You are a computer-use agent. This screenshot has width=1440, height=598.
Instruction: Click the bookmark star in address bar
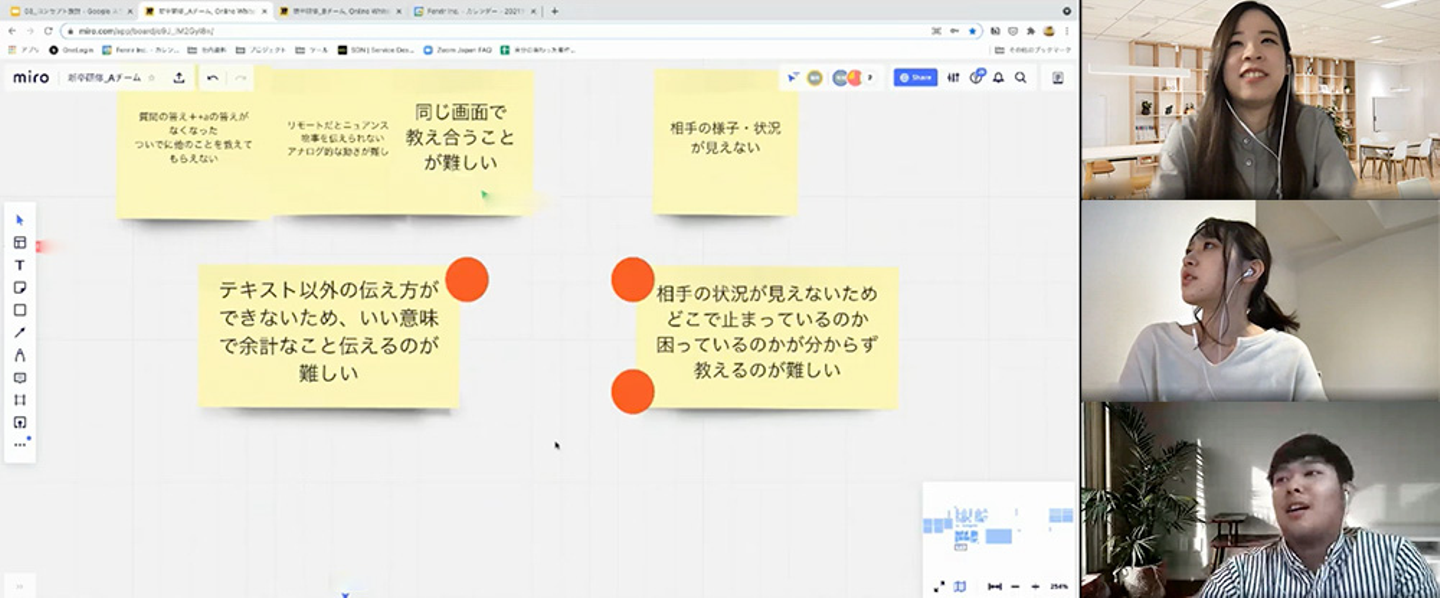[971, 31]
